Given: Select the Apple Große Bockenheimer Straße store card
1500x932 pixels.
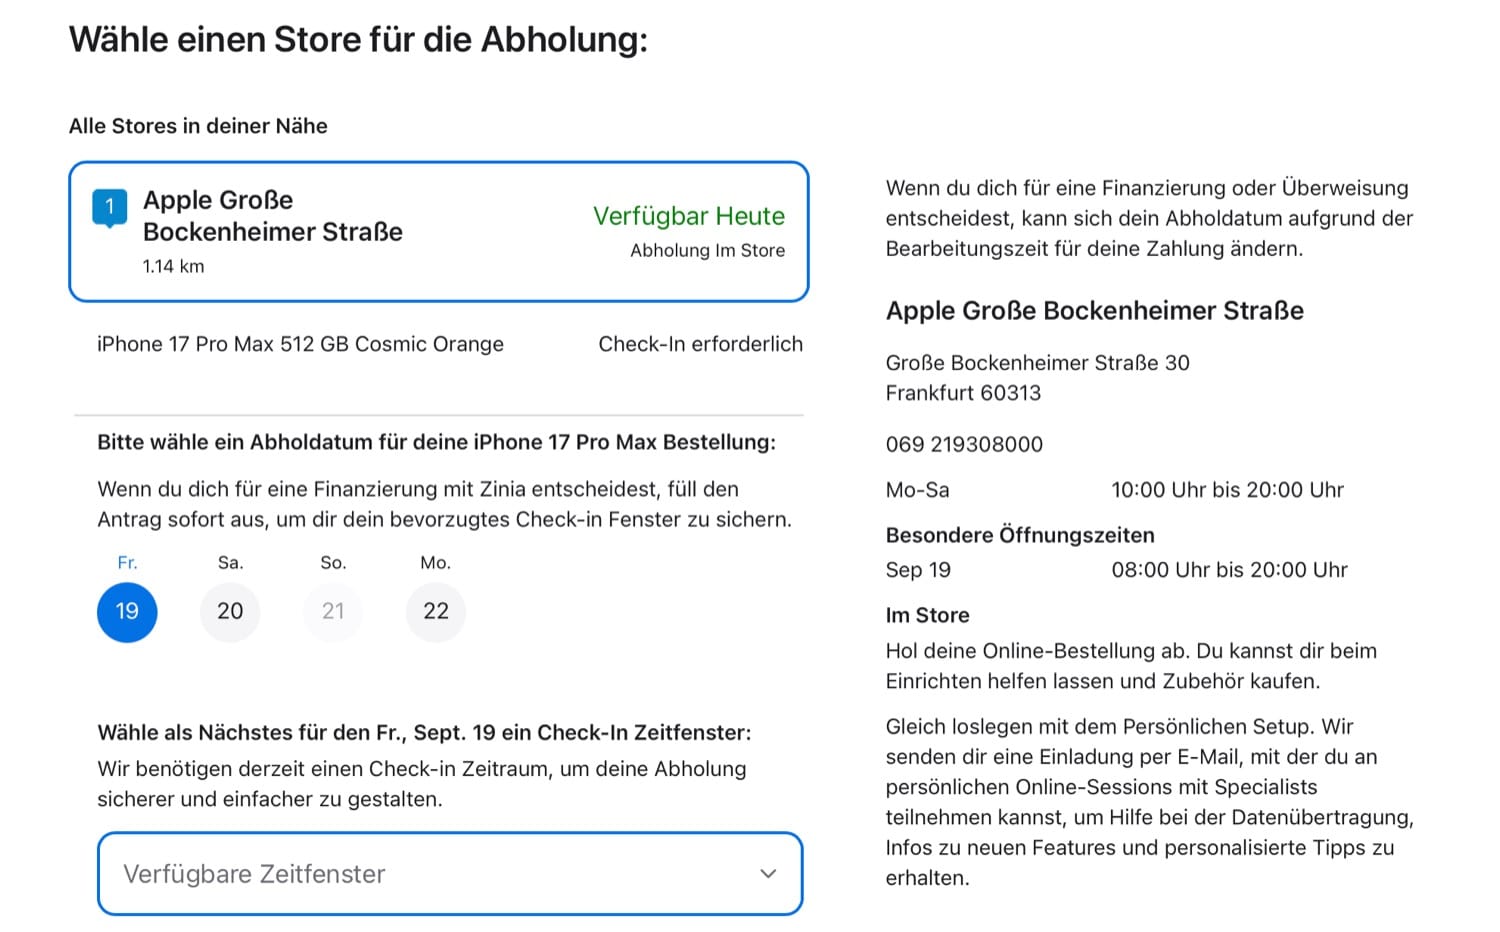Looking at the screenshot, I should [438, 231].
